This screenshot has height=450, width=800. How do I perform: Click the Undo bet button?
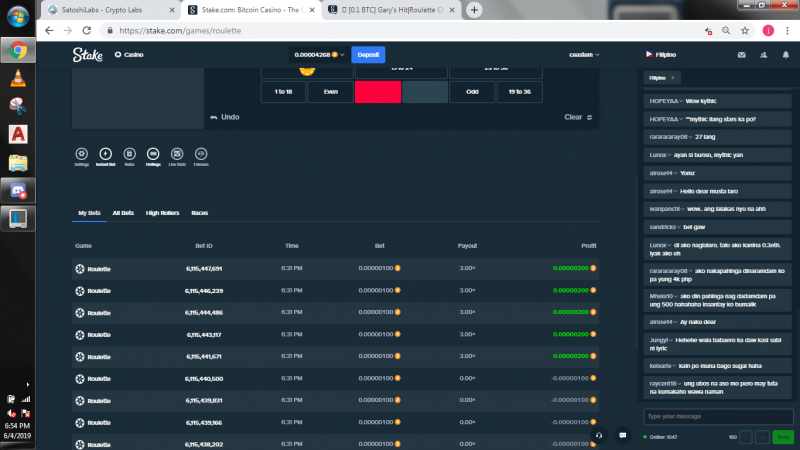pos(225,117)
